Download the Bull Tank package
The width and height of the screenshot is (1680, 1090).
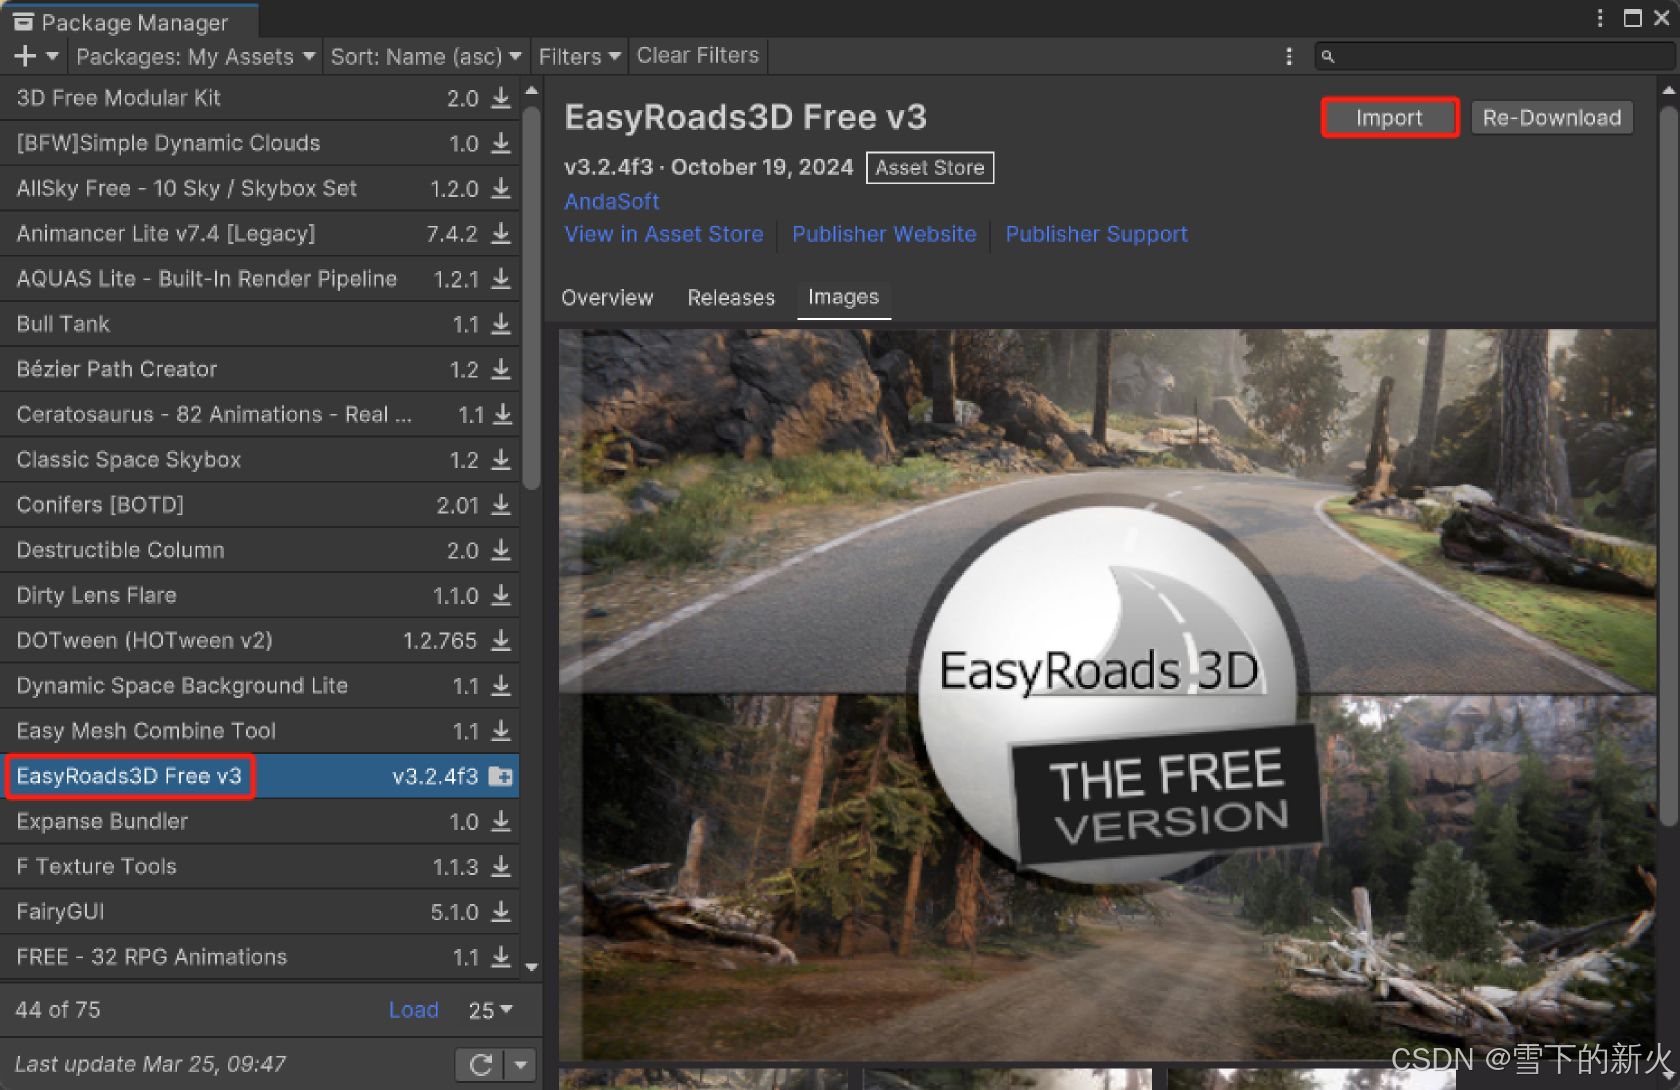(499, 324)
